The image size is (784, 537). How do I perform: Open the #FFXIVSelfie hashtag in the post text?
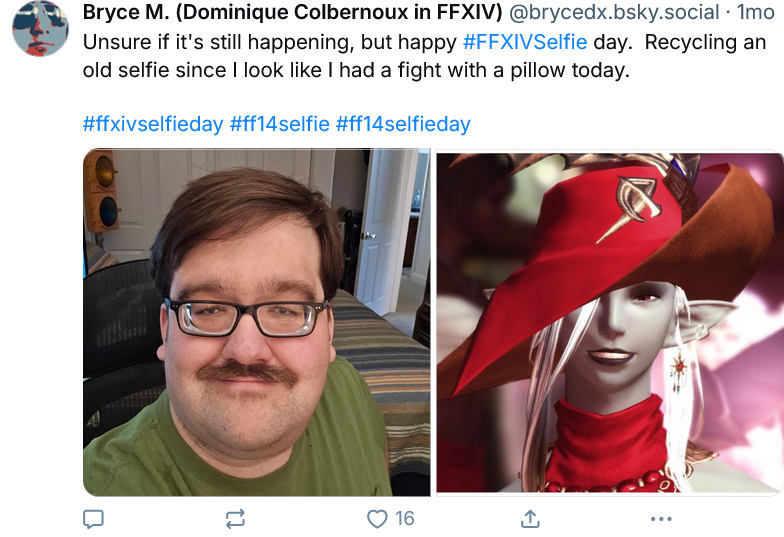[x=525, y=42]
